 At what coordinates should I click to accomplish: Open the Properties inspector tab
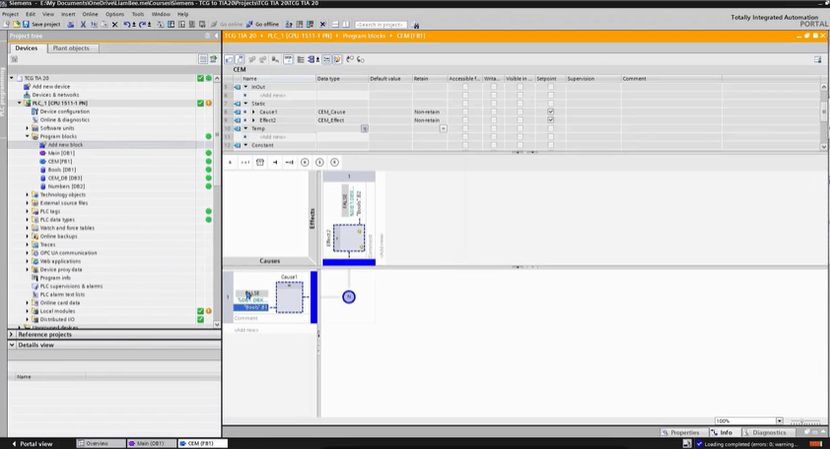coord(684,432)
